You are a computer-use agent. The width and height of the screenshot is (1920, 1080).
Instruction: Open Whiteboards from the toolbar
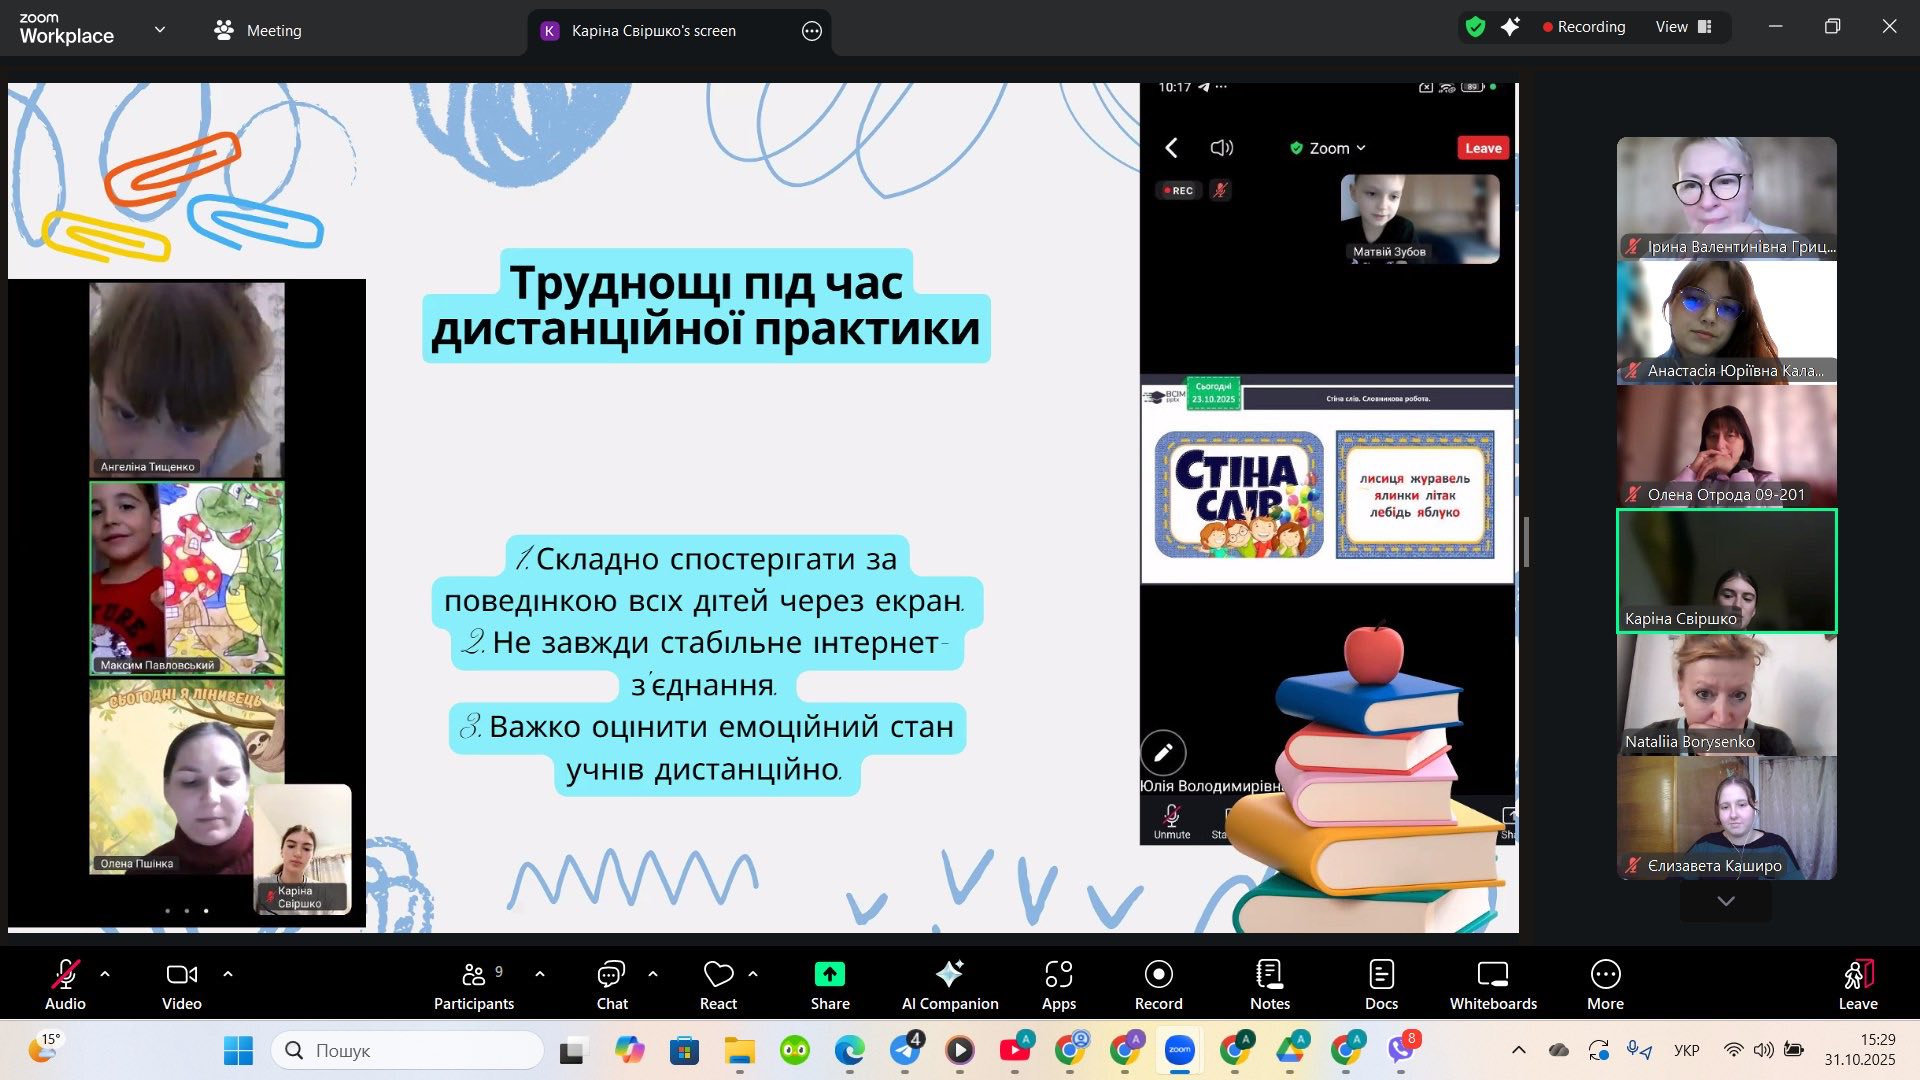point(1493,984)
